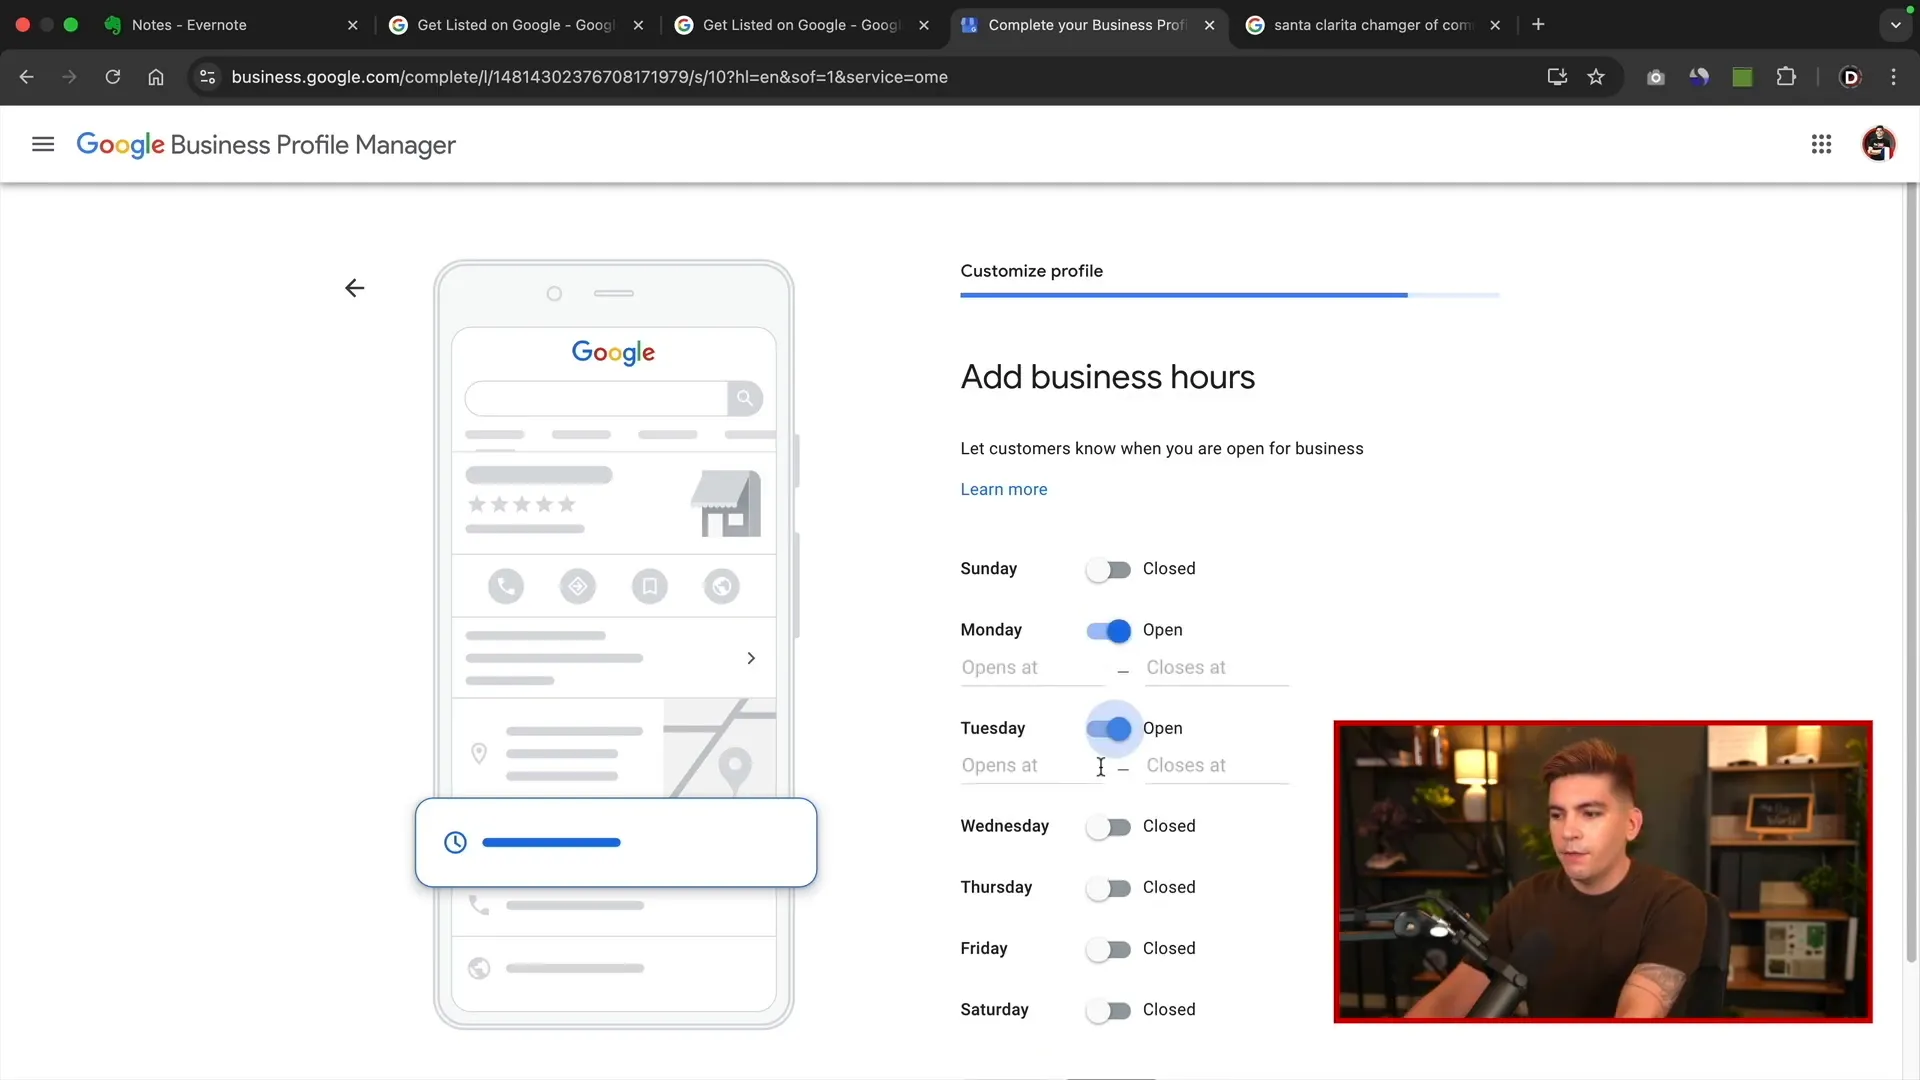1920x1080 pixels.
Task: Enable Saturday business hours toggle
Action: (x=1108, y=1010)
